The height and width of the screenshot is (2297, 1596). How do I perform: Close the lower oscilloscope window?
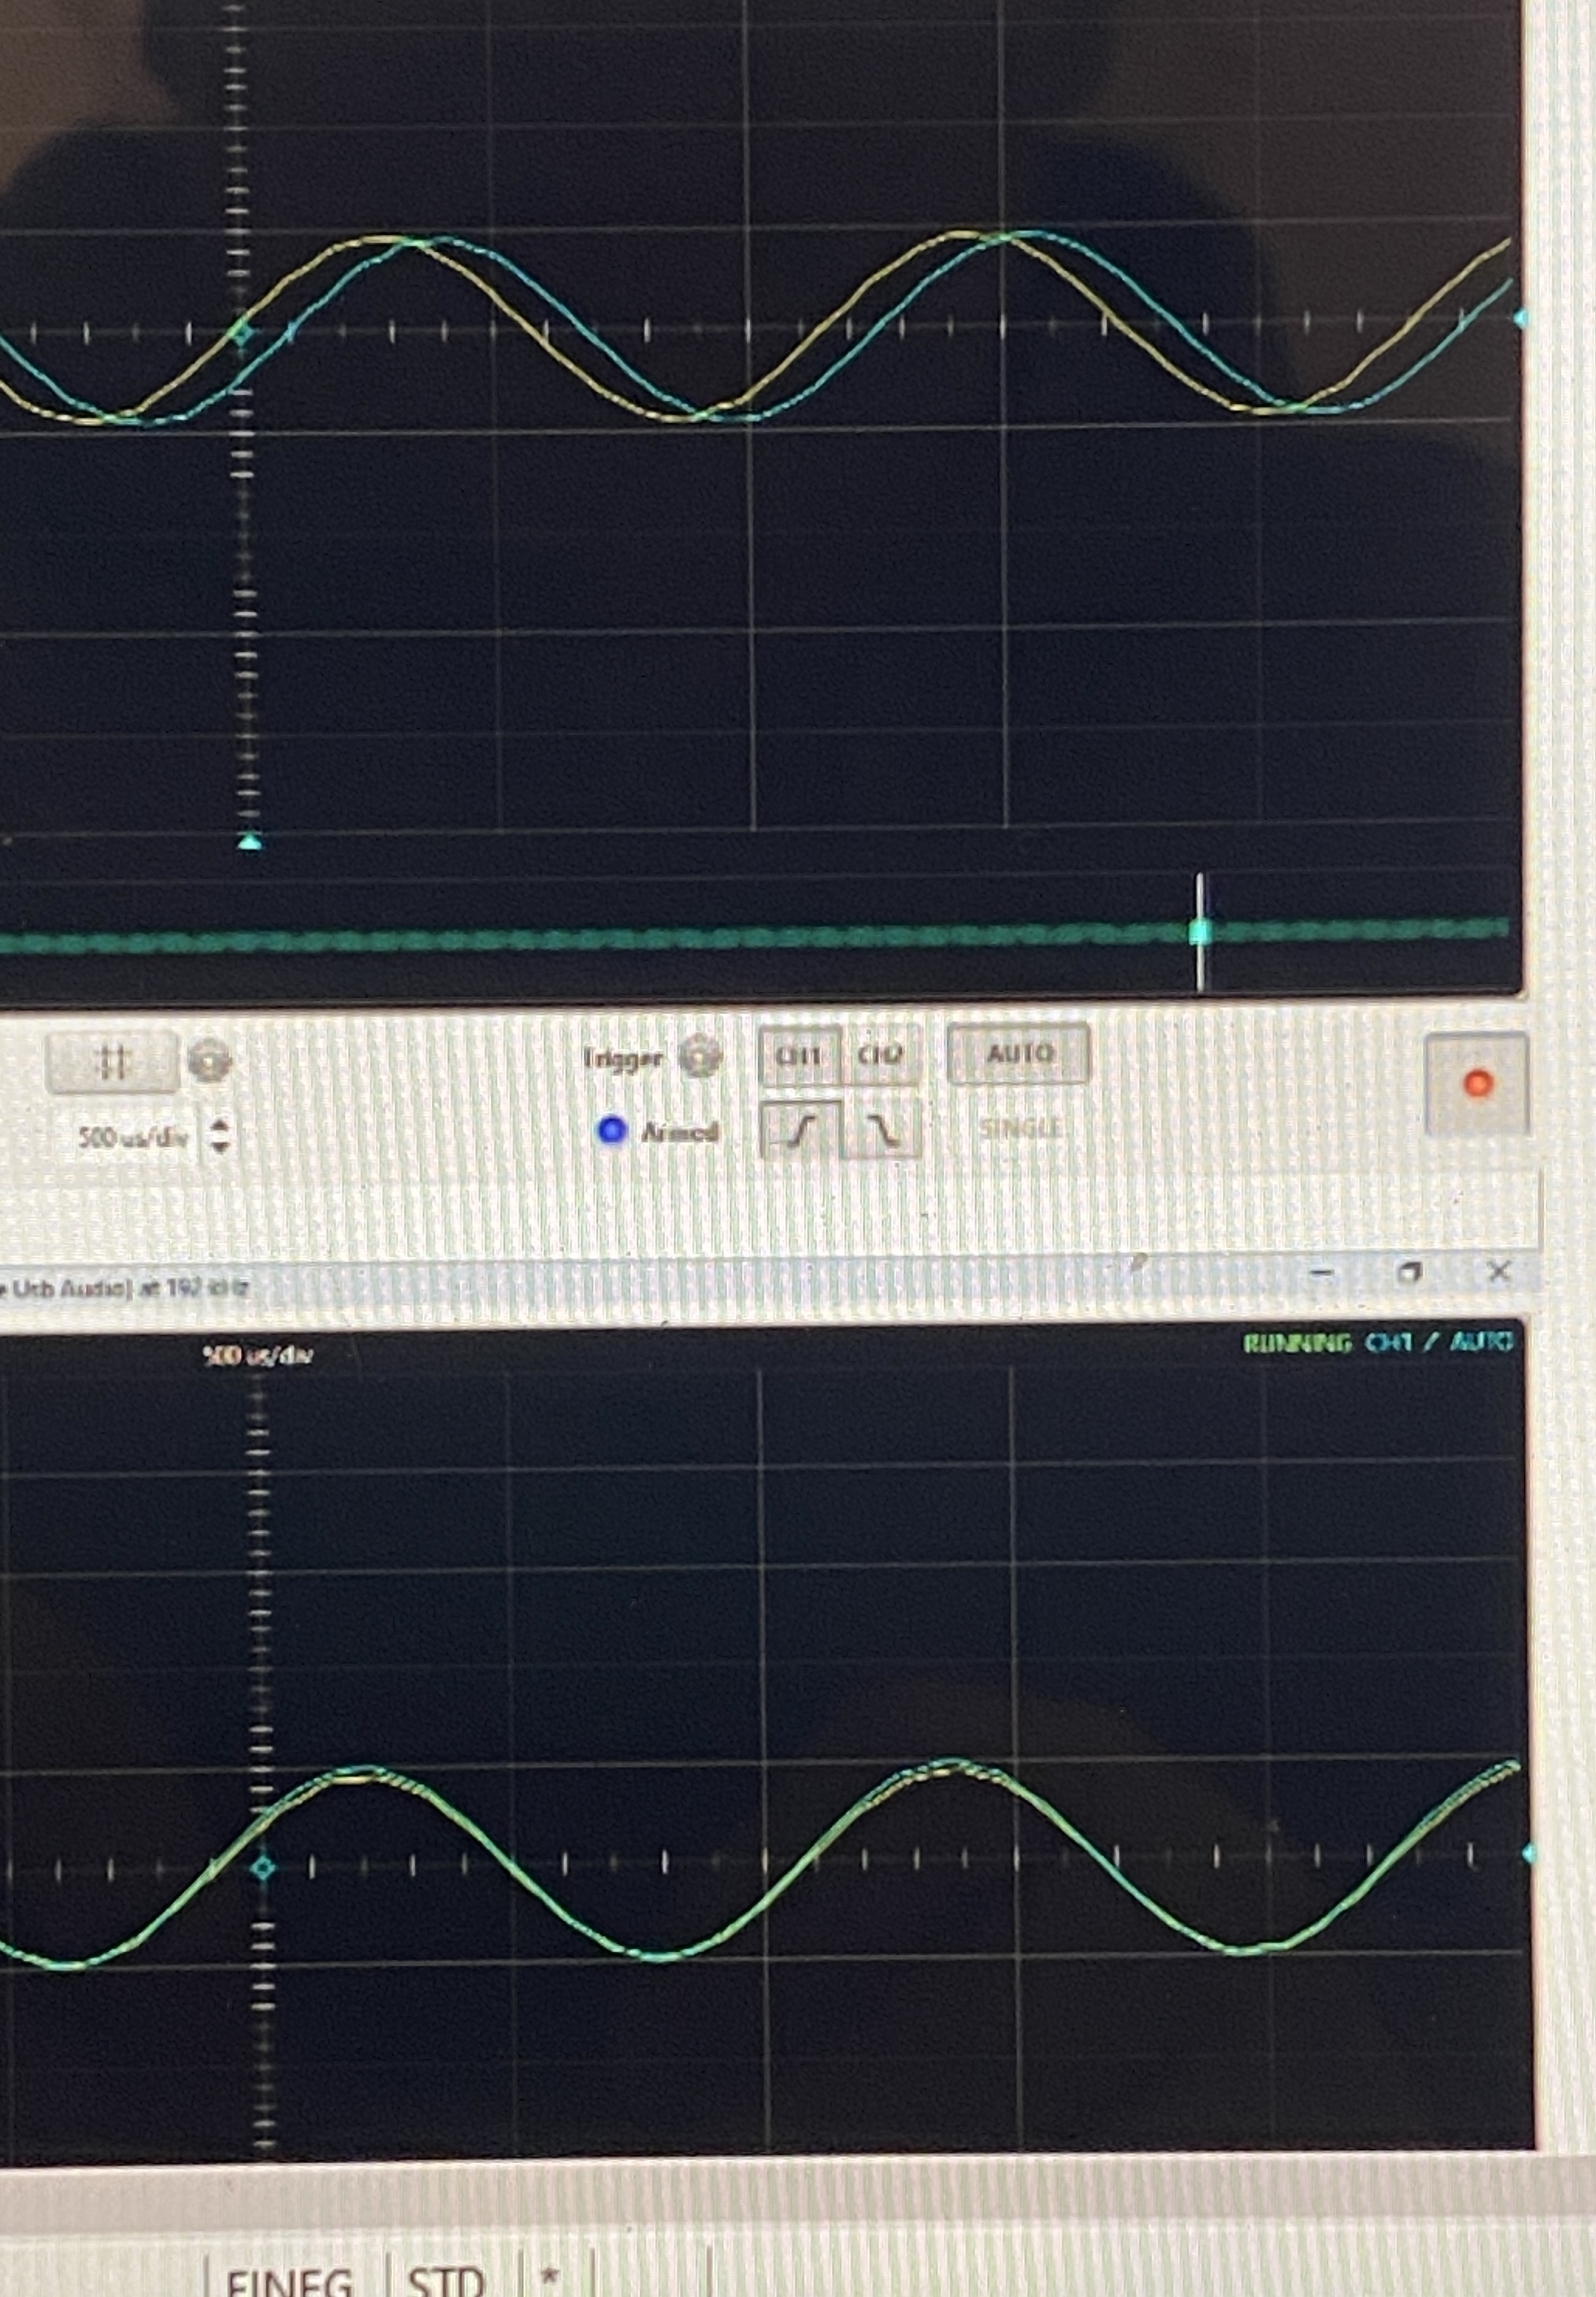(x=1498, y=1271)
